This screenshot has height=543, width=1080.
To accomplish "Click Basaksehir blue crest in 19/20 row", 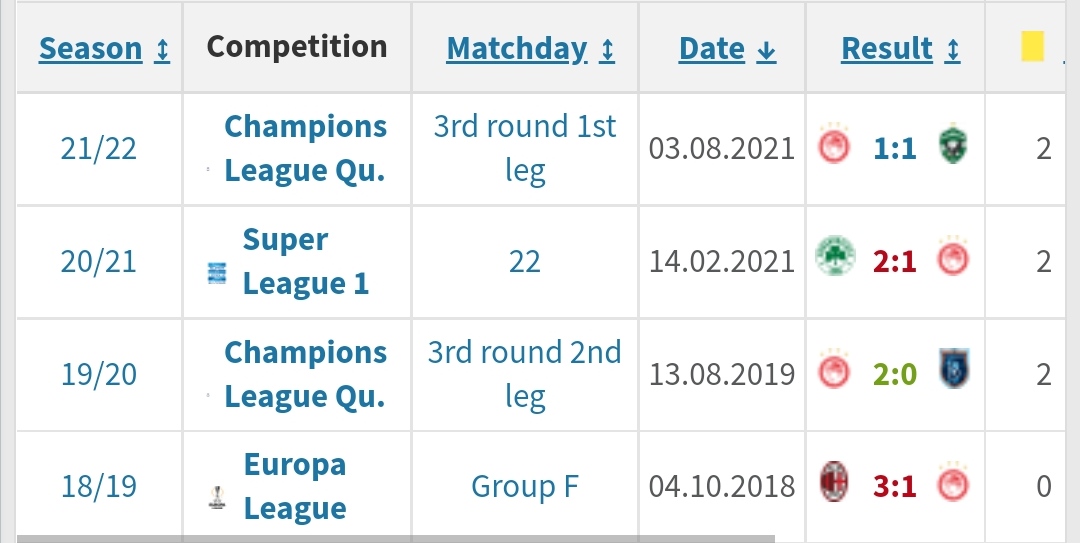I will (954, 370).
